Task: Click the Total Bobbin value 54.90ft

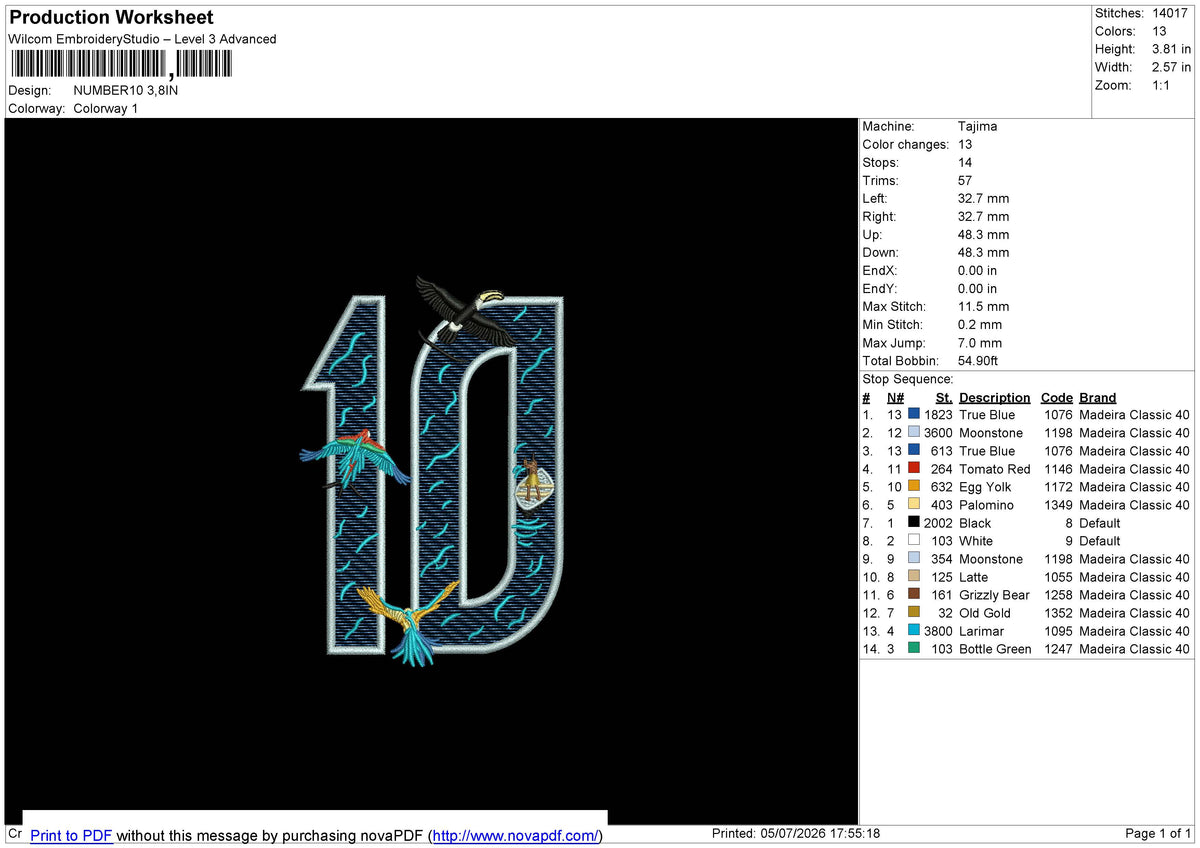Action: pyautogui.click(x=978, y=360)
